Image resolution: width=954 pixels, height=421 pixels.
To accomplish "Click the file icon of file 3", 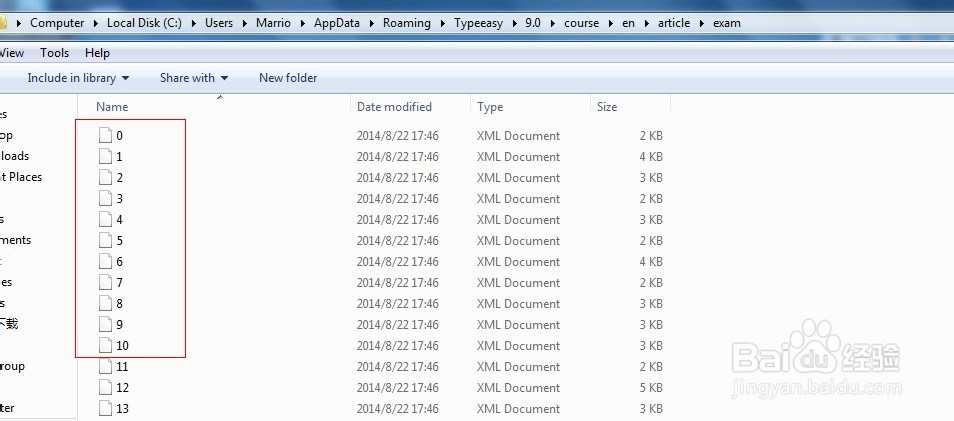I will point(105,198).
